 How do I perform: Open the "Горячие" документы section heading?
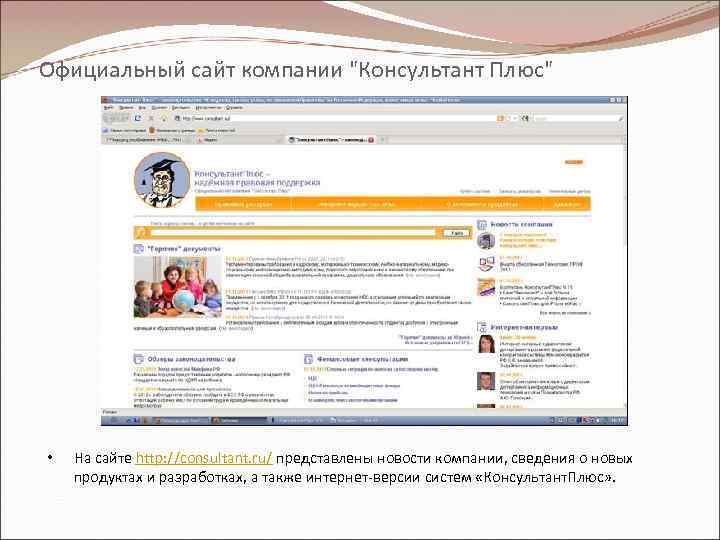[x=184, y=249]
